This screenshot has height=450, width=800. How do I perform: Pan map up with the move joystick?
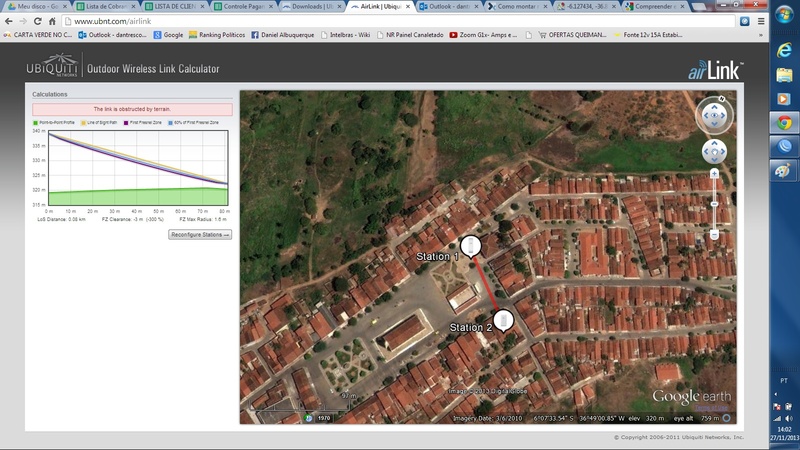tap(714, 144)
